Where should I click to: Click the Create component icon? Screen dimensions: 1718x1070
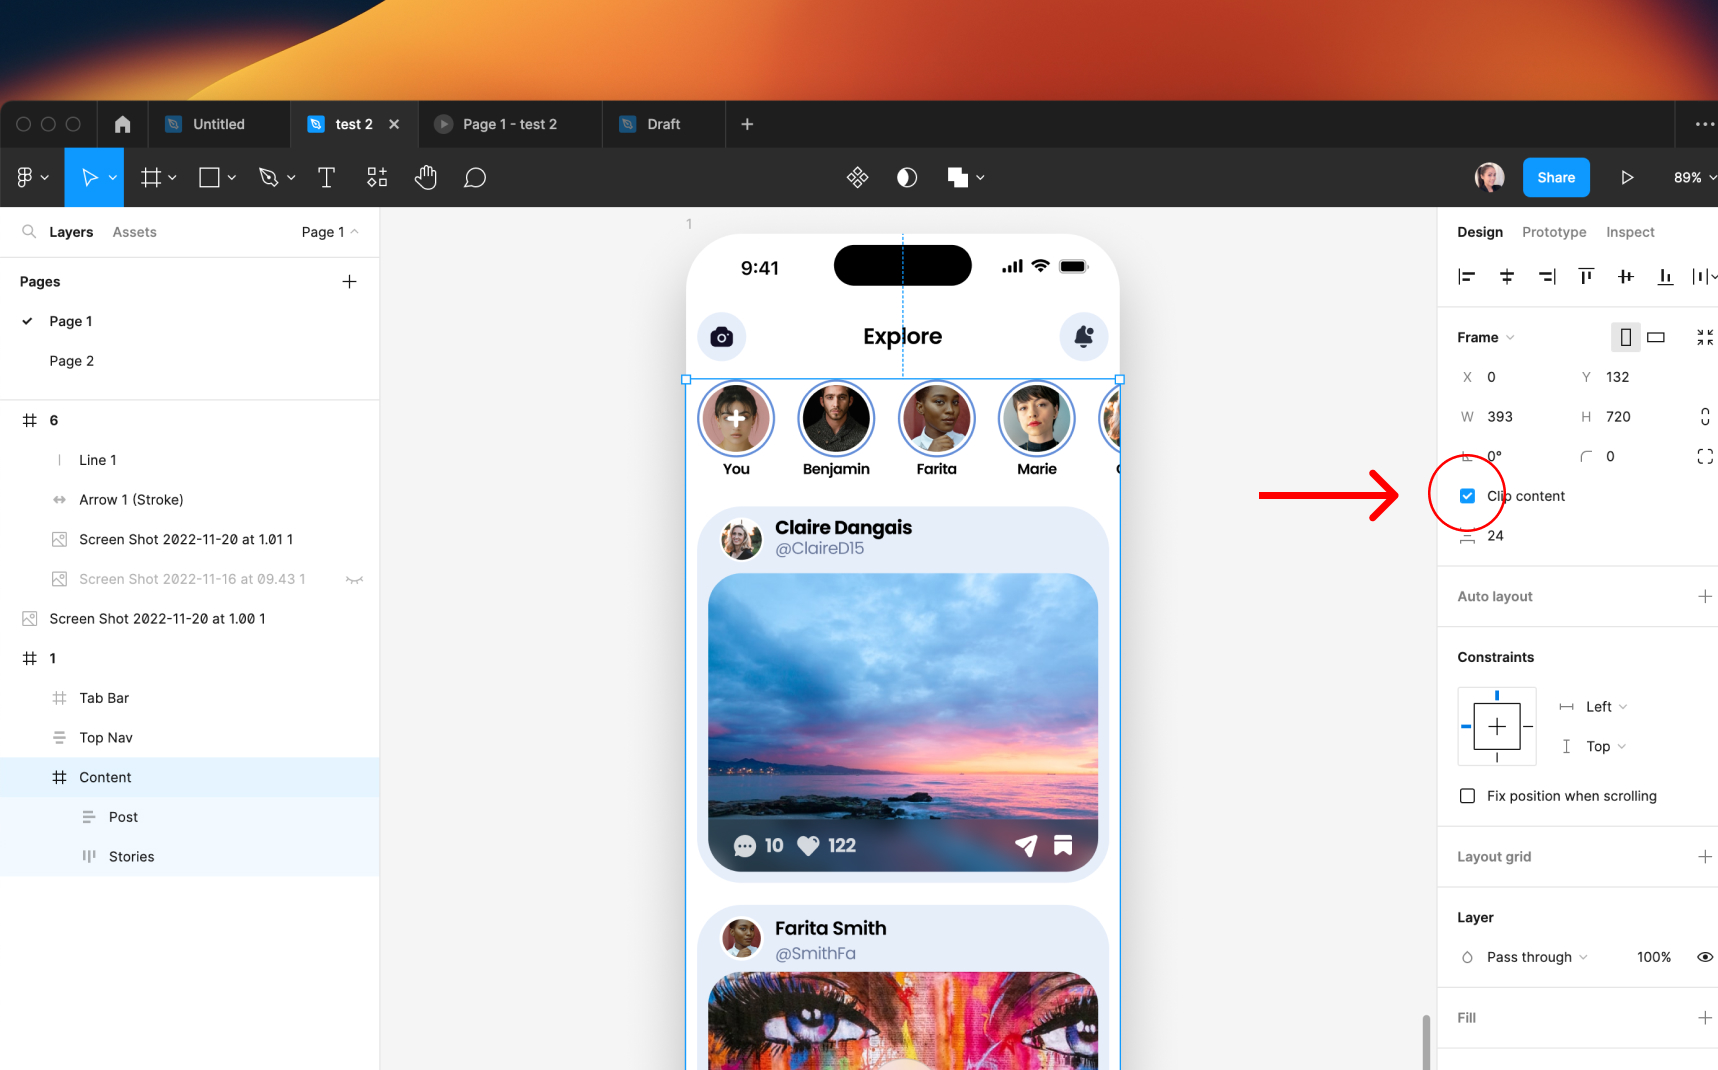(857, 177)
